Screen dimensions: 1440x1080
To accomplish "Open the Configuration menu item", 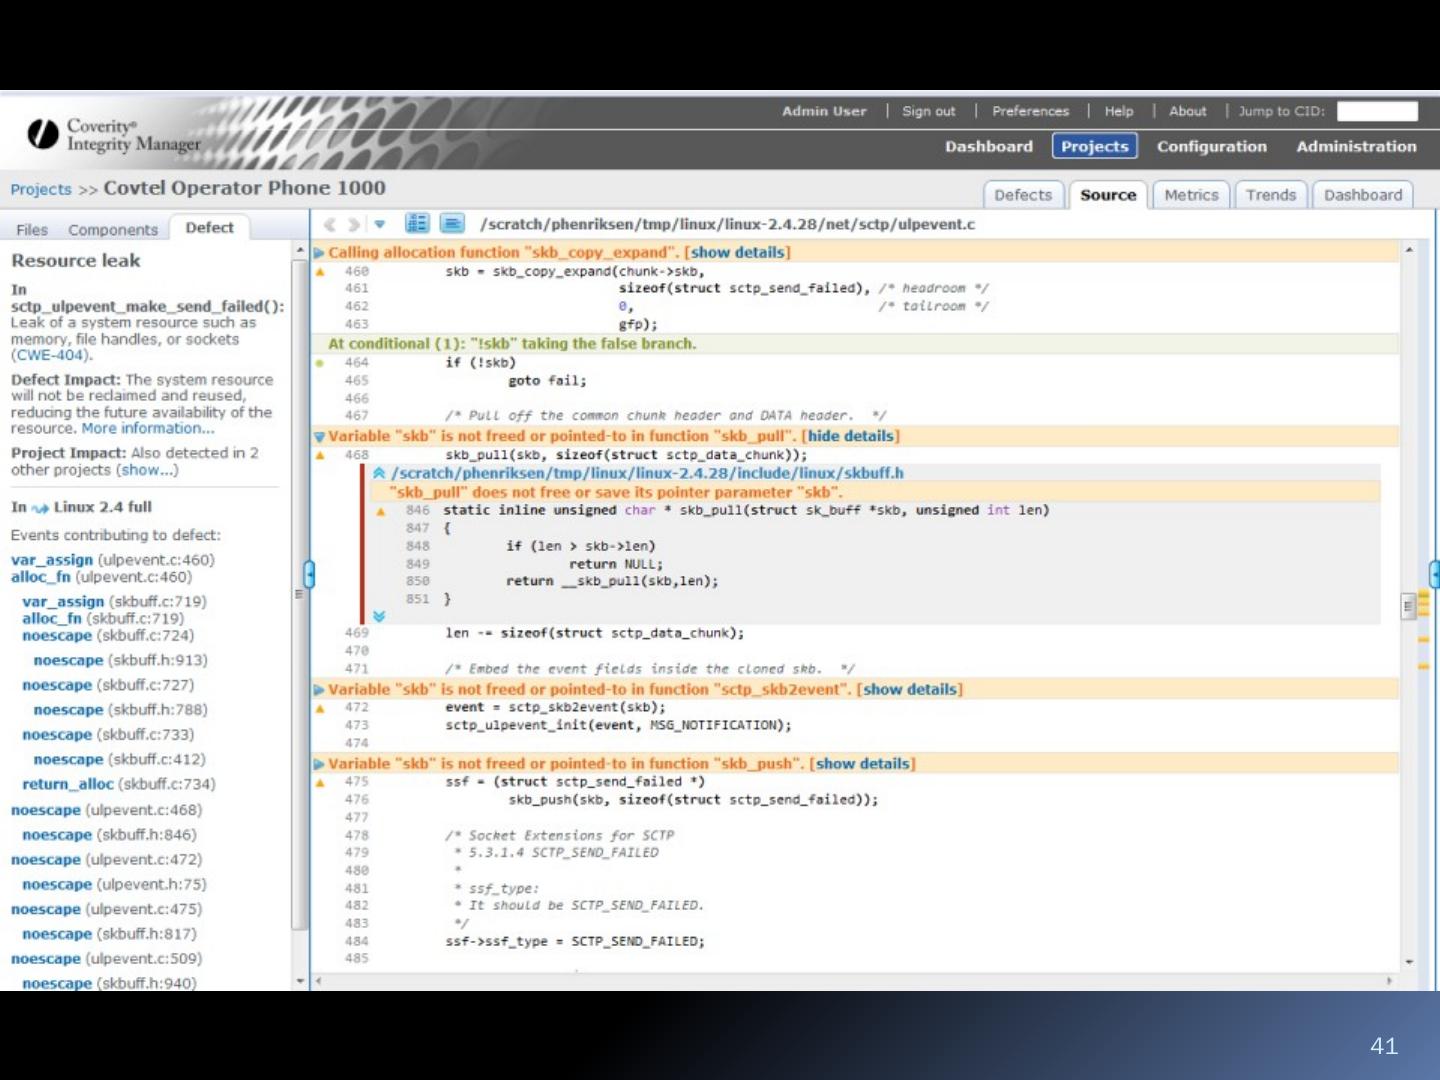I will coord(1211,146).
